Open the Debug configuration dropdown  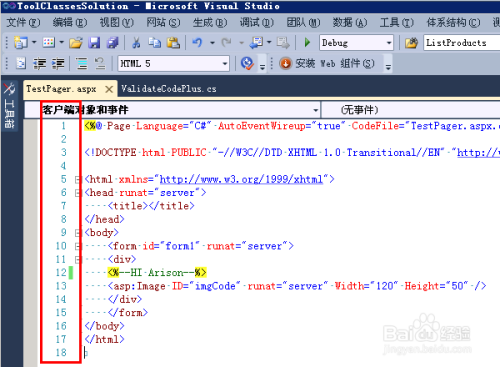point(356,43)
